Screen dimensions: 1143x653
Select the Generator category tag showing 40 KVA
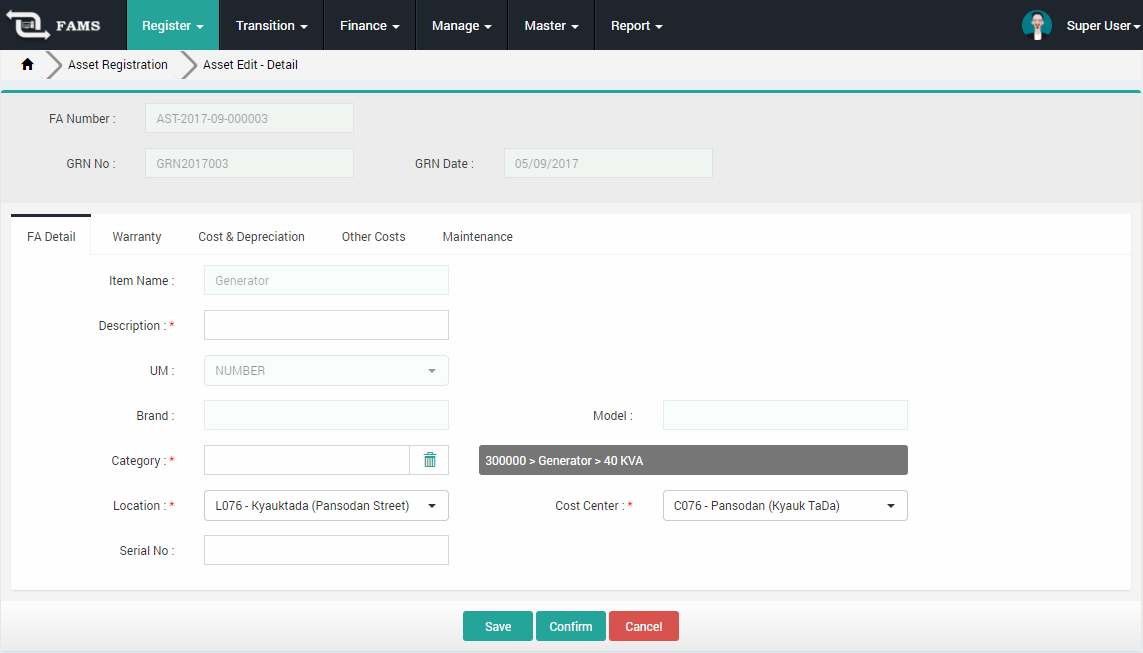point(692,460)
